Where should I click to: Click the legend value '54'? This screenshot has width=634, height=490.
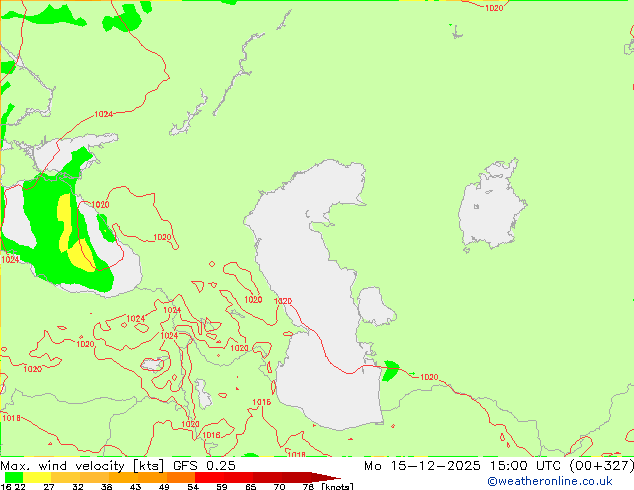pyautogui.click(x=193, y=487)
